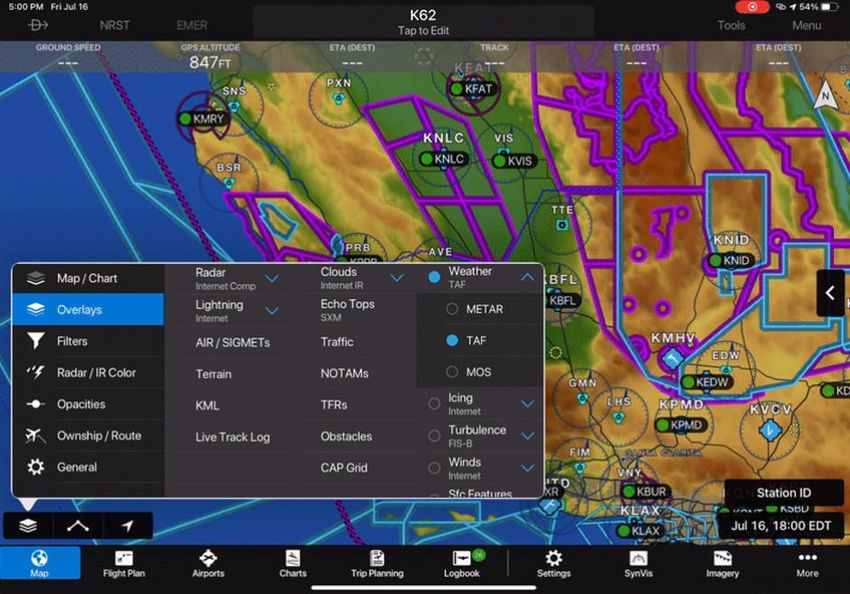Tap the KBUR airport marker

(x=646, y=492)
